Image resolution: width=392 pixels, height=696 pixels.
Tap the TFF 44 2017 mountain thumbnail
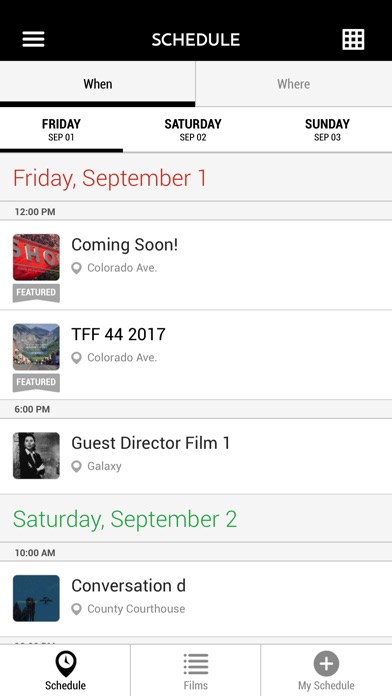[36, 347]
